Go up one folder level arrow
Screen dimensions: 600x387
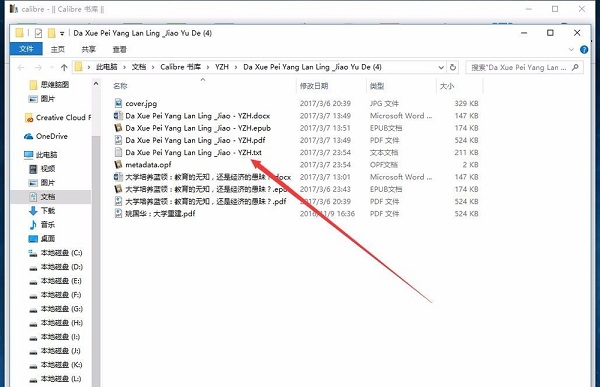(64, 68)
